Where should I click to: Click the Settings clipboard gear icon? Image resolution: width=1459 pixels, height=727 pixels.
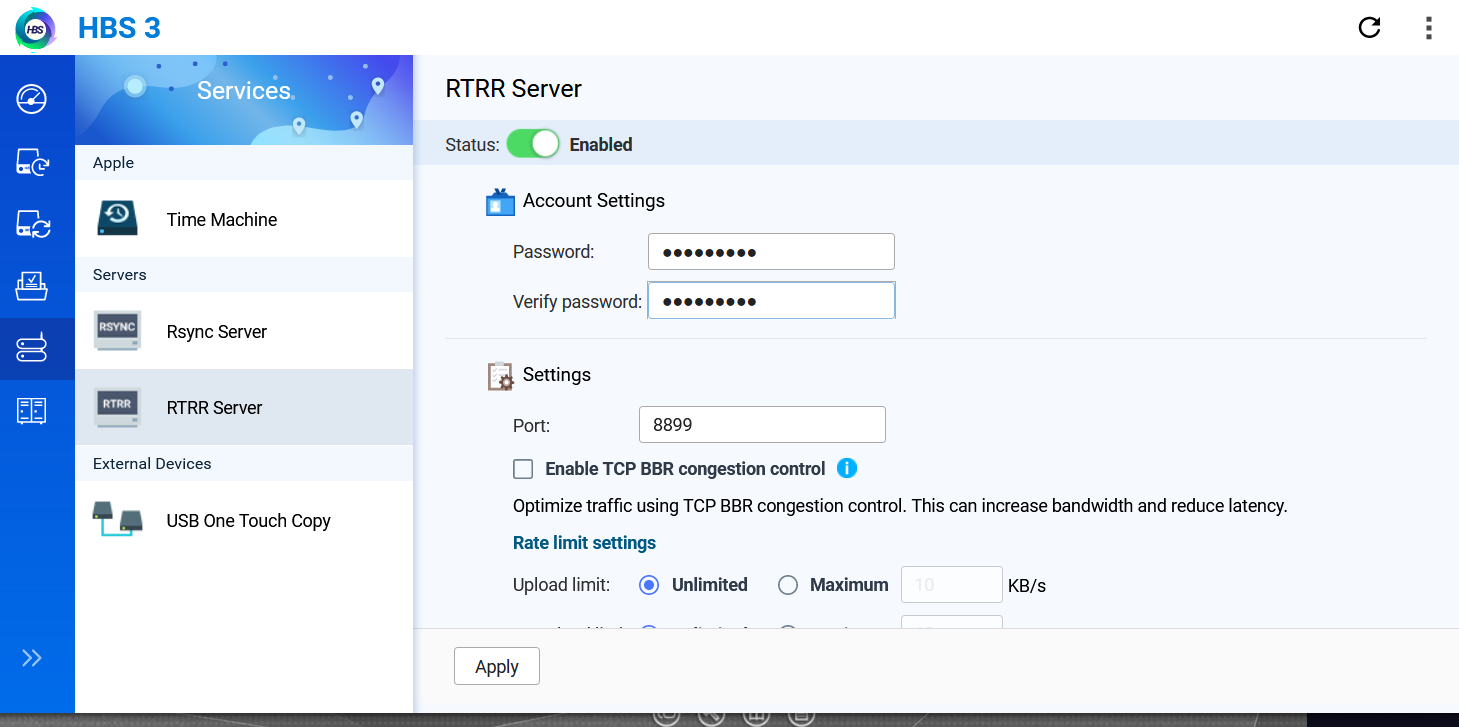500,376
